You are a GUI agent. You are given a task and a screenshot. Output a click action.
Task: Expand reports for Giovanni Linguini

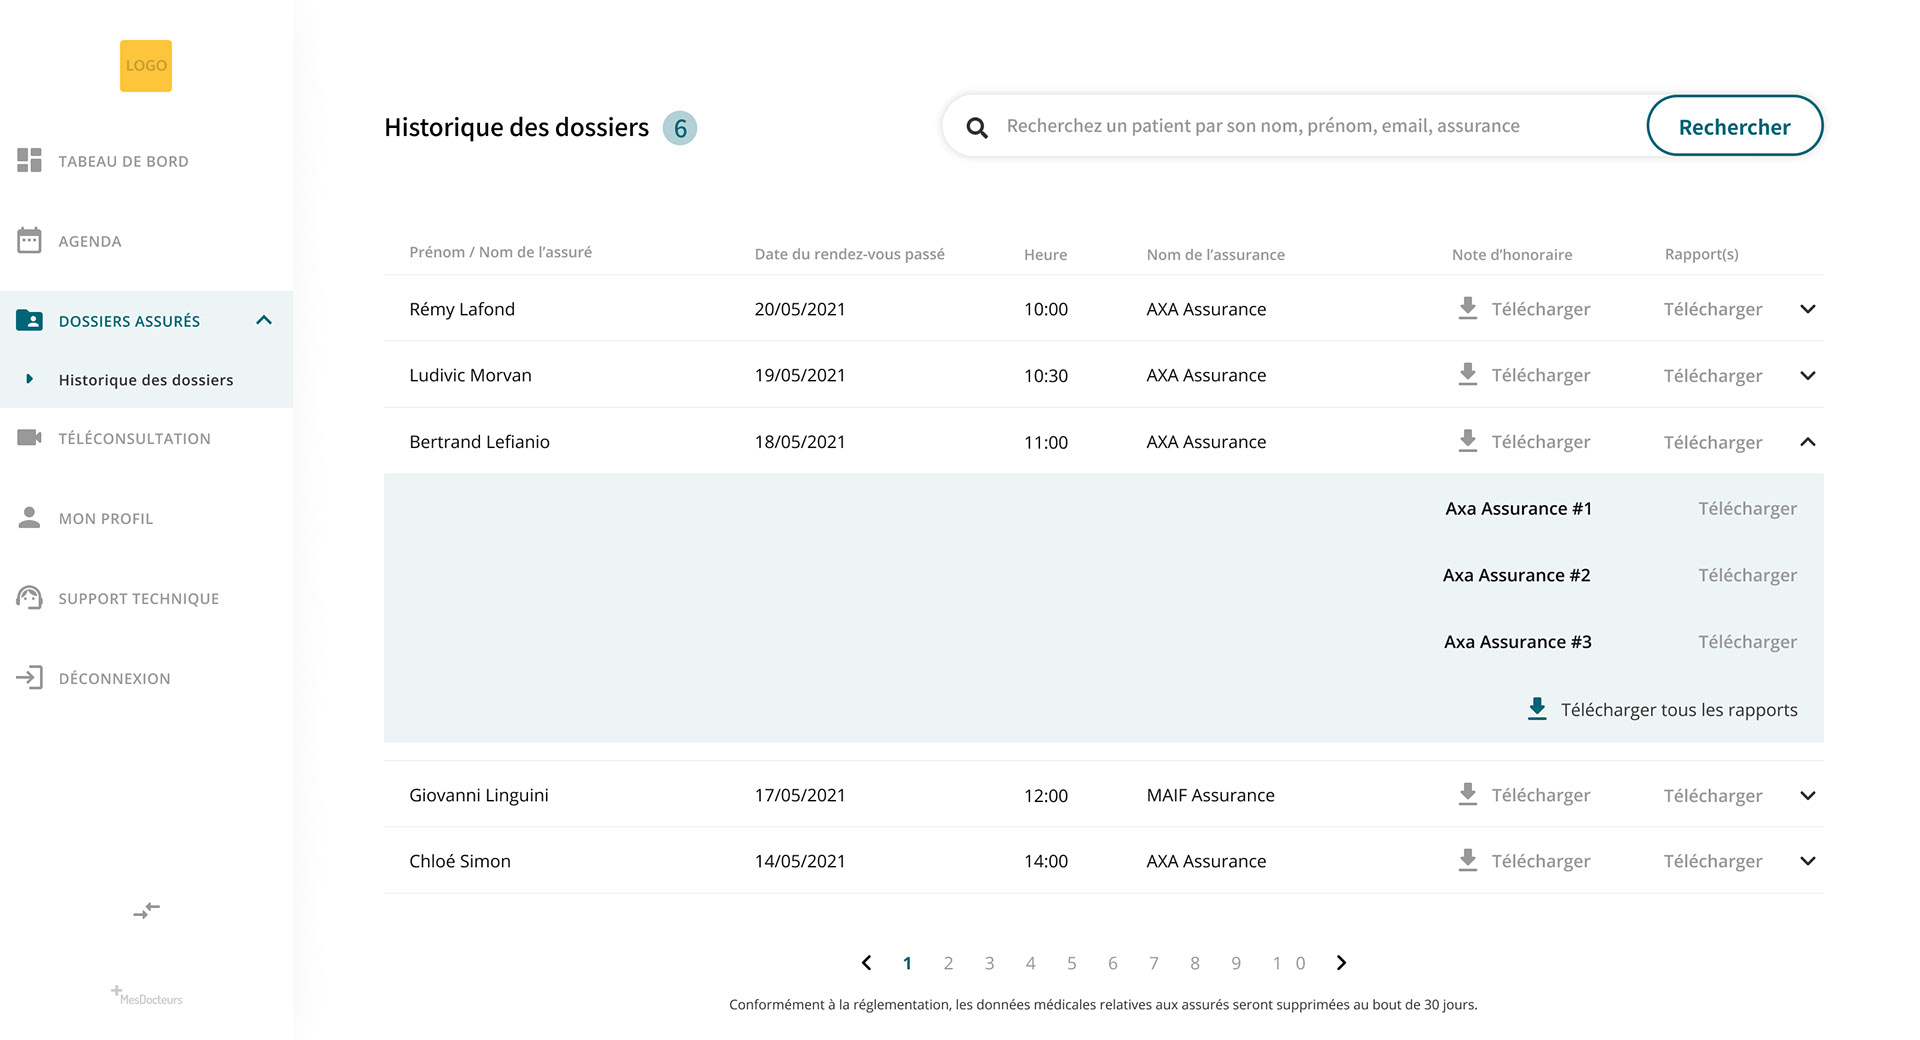pyautogui.click(x=1808, y=796)
